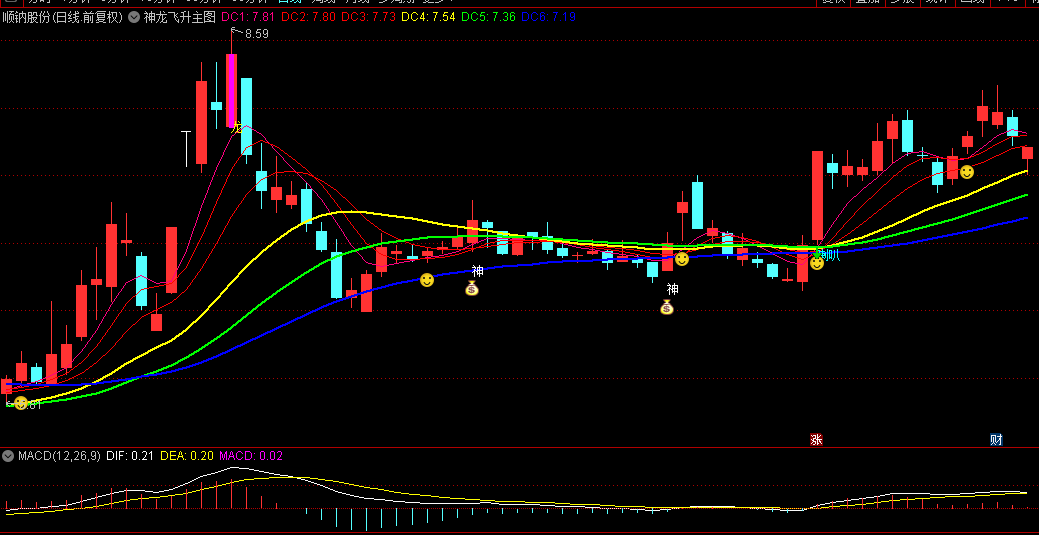
Task: Click the red 涨 event marker
Action: pos(816,440)
